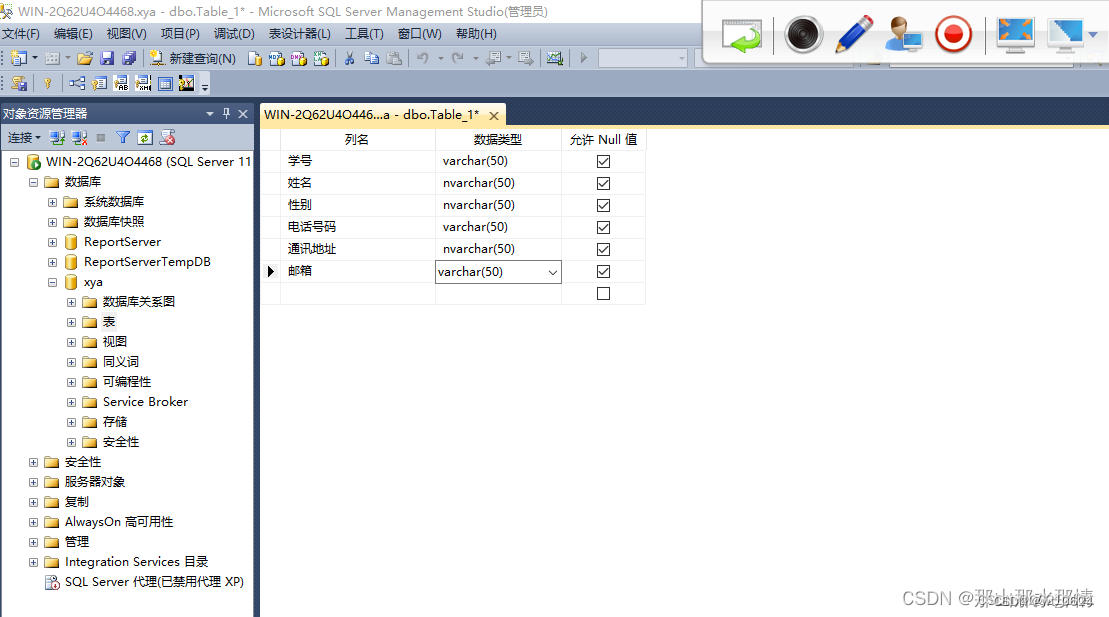1109x617 pixels.
Task: Click the Manage Check Constraints icon
Action: [x=165, y=83]
